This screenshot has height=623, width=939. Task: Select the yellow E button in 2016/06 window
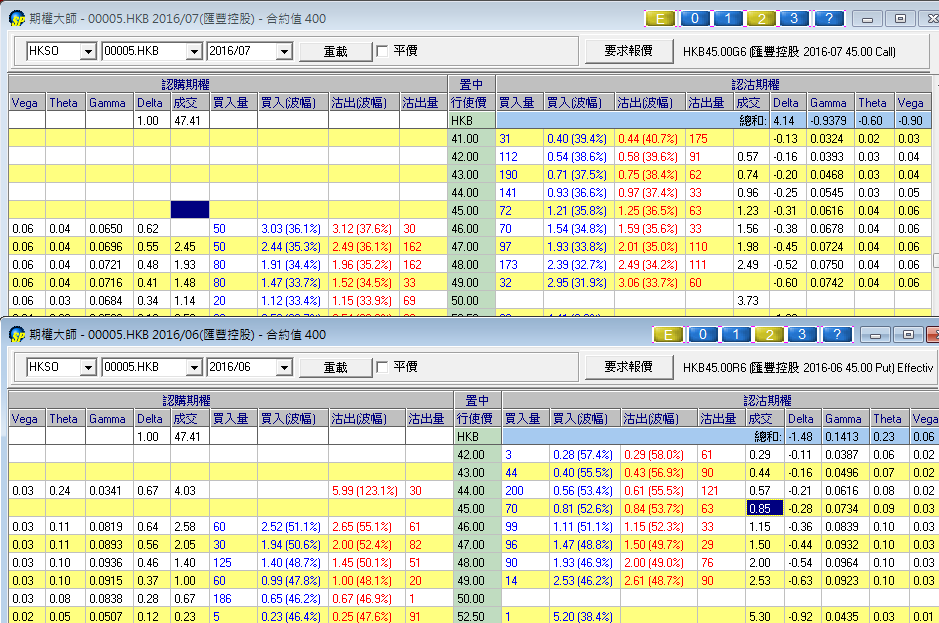(x=668, y=334)
